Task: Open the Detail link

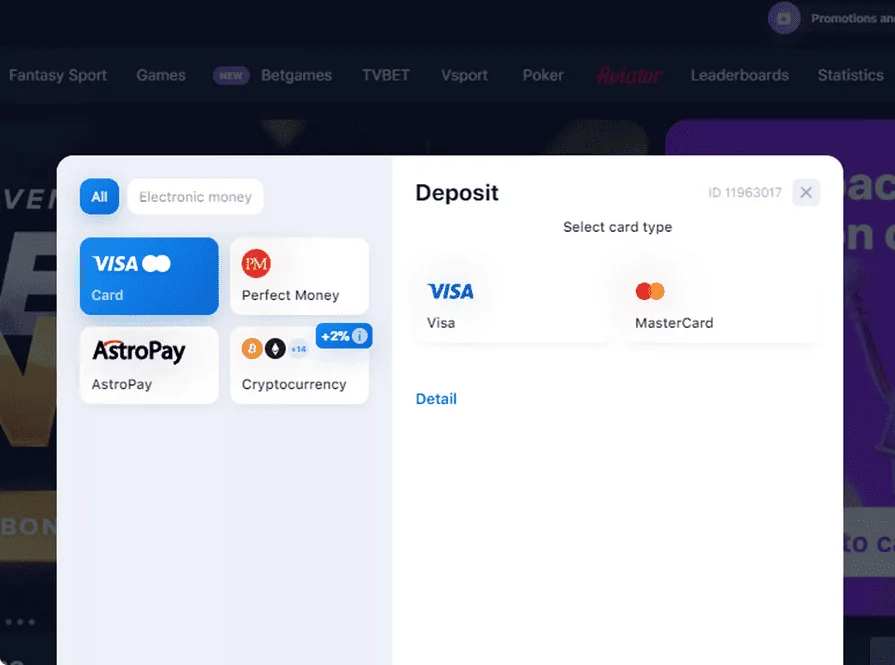Action: point(436,399)
